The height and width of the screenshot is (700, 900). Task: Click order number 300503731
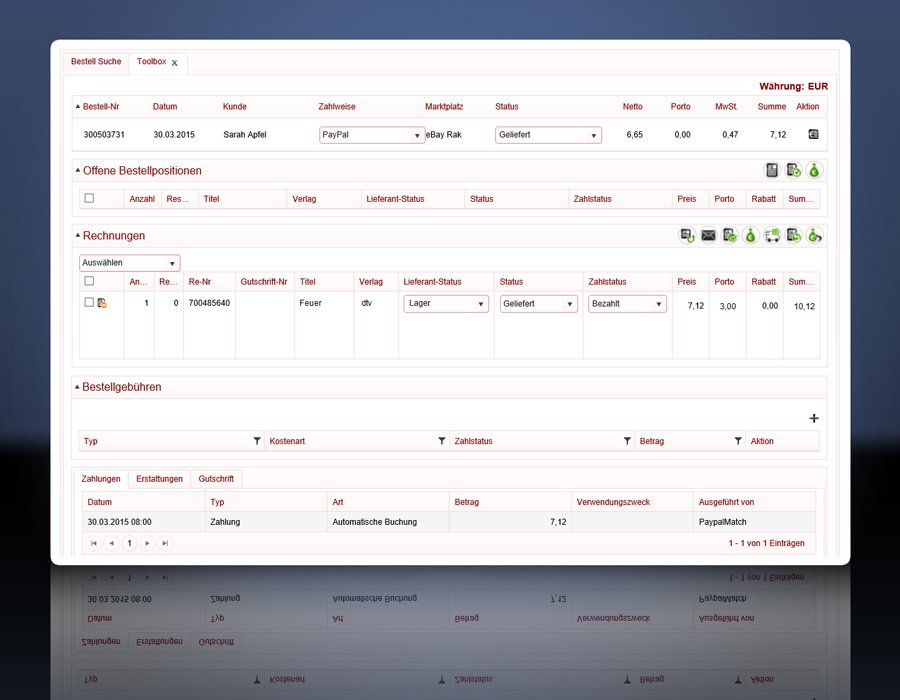[104, 135]
